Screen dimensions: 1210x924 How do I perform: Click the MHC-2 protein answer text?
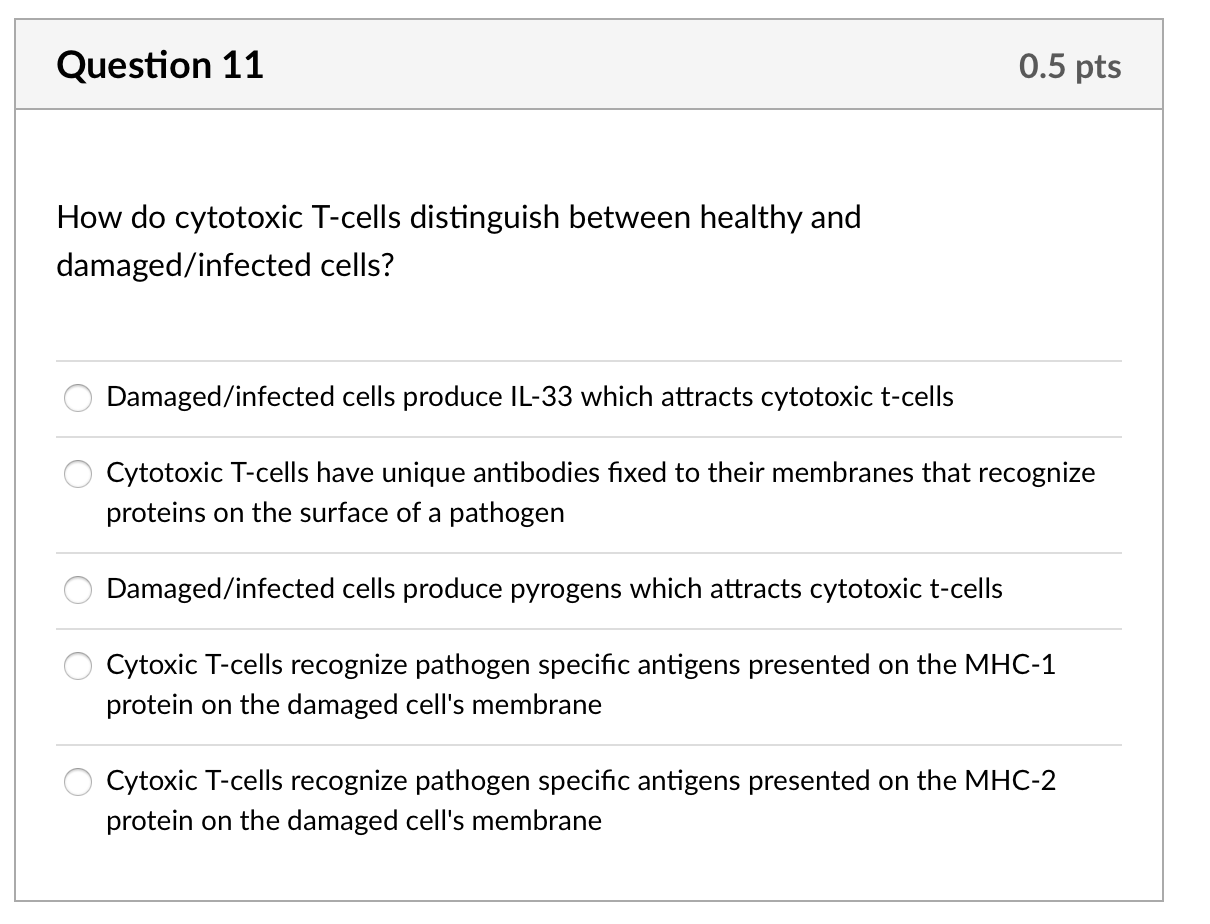pos(583,800)
